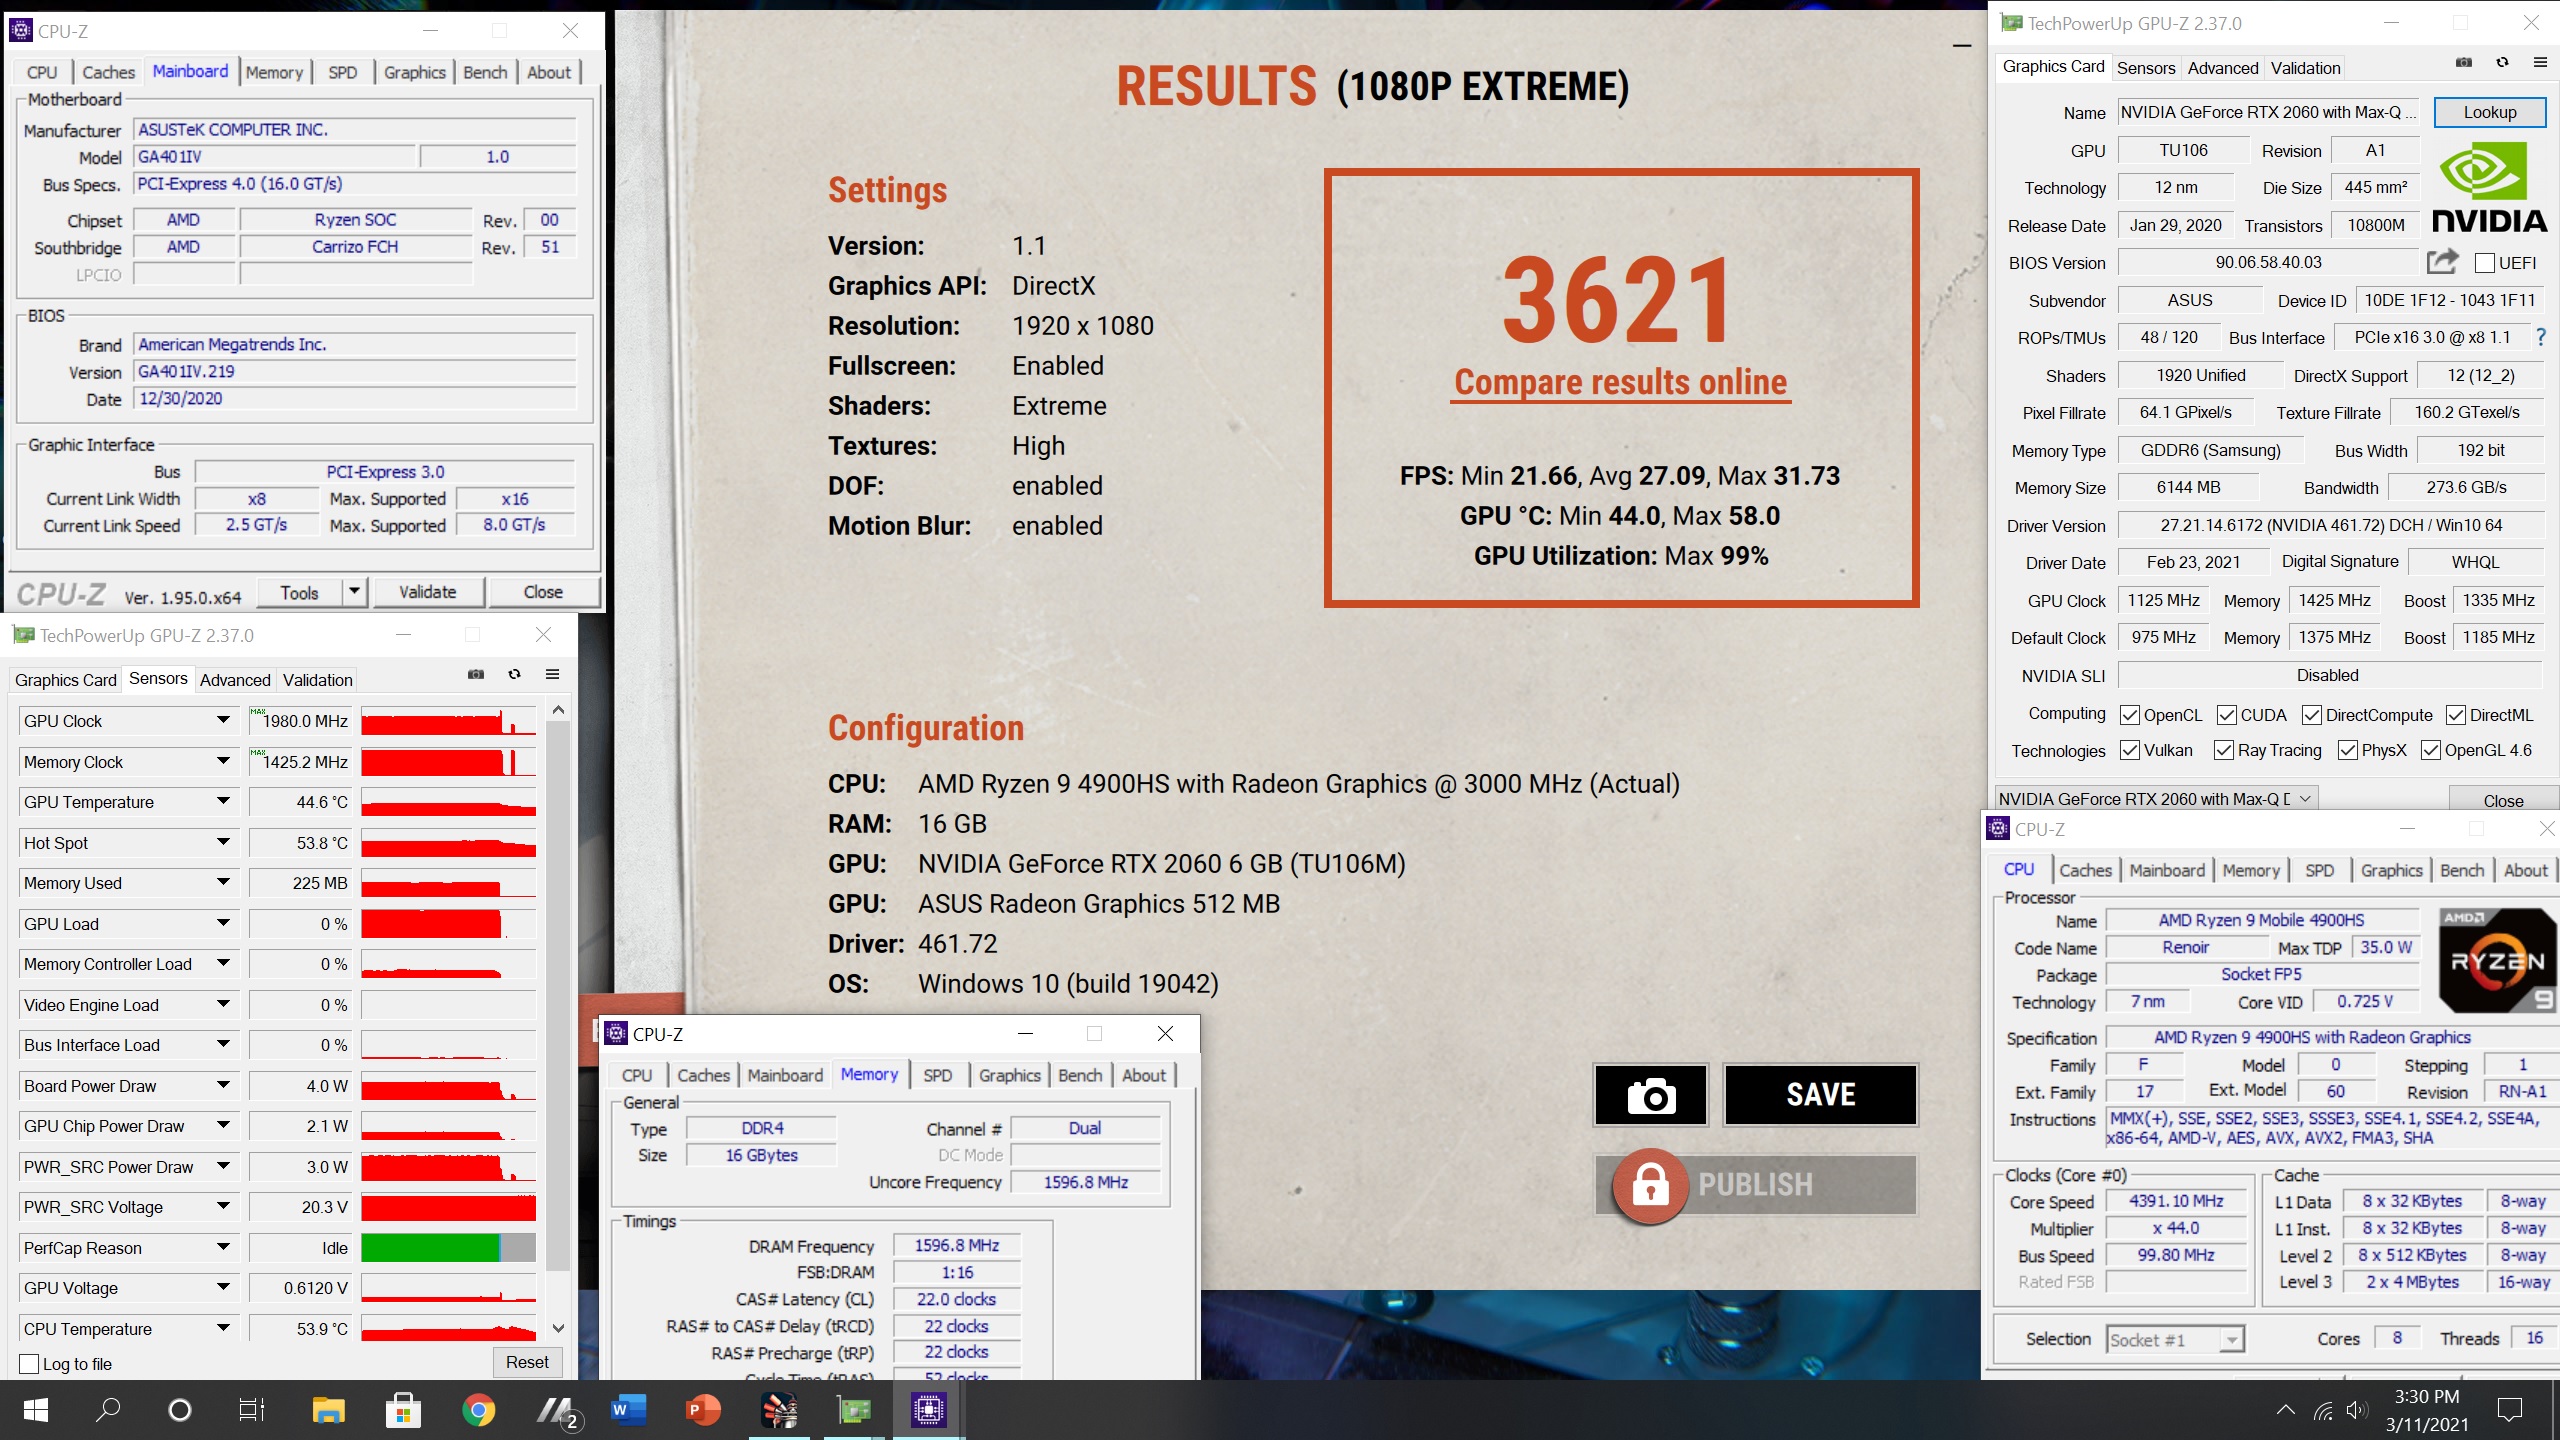
Task: Click the PWR_SRC Voltage graph
Action: 448,1207
